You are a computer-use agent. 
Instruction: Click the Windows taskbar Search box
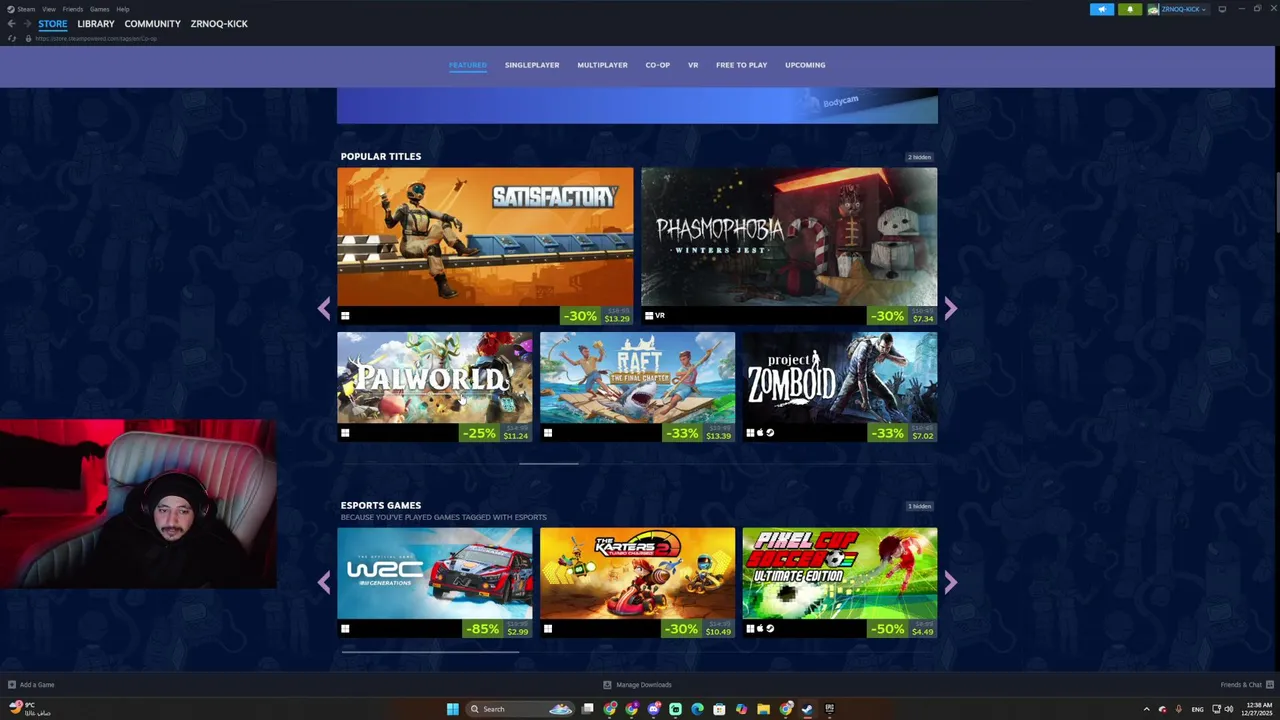click(x=521, y=709)
